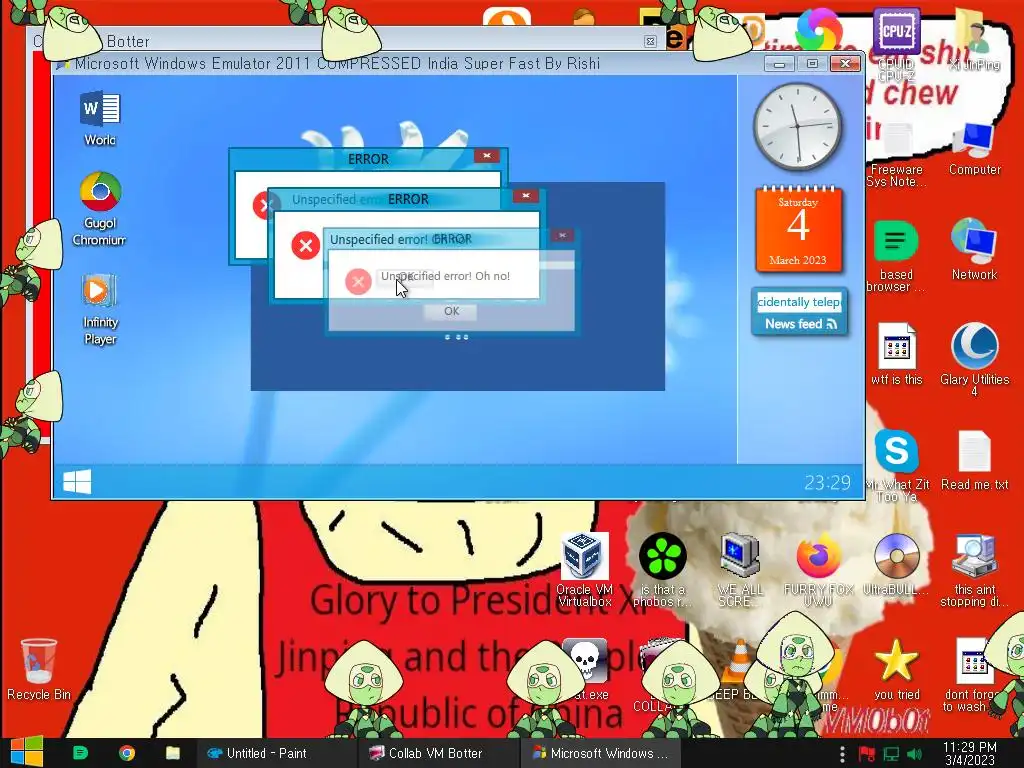
Task: Open the 'dont forget to wash' file
Action: pos(973,674)
